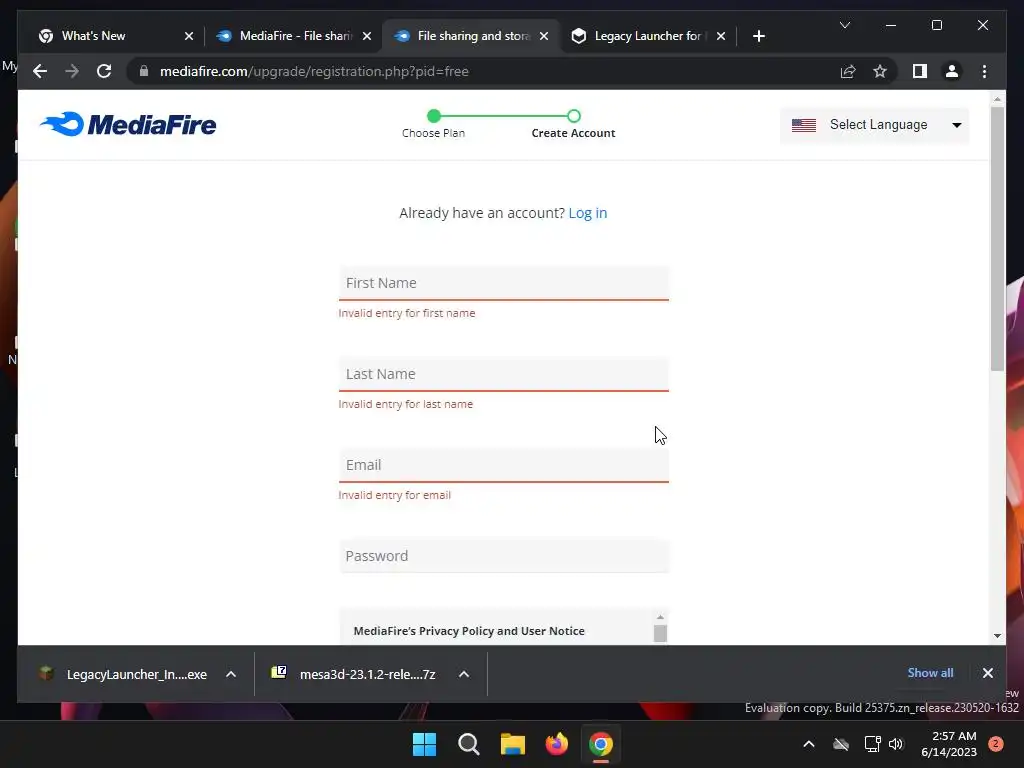
Task: Click the Chrome taskbar icon
Action: (x=601, y=744)
